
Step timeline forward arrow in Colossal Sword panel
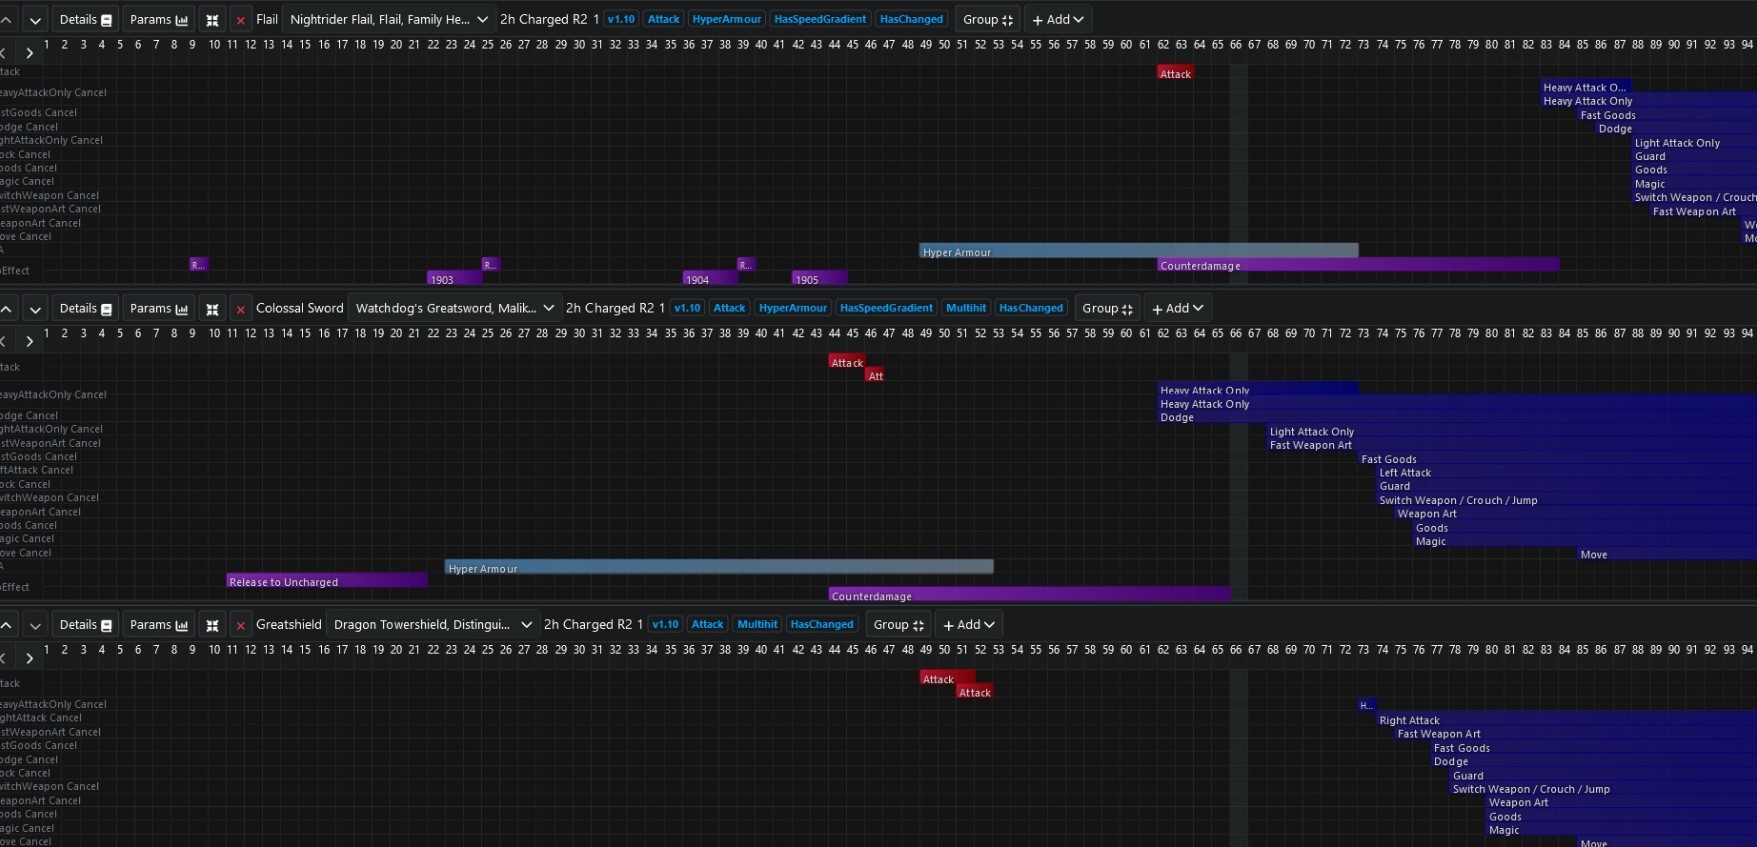[29, 342]
